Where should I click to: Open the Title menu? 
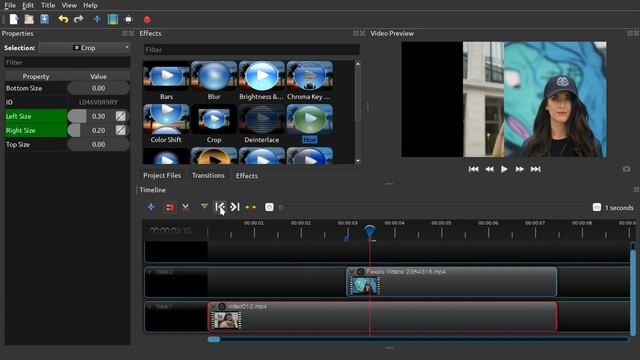48,5
